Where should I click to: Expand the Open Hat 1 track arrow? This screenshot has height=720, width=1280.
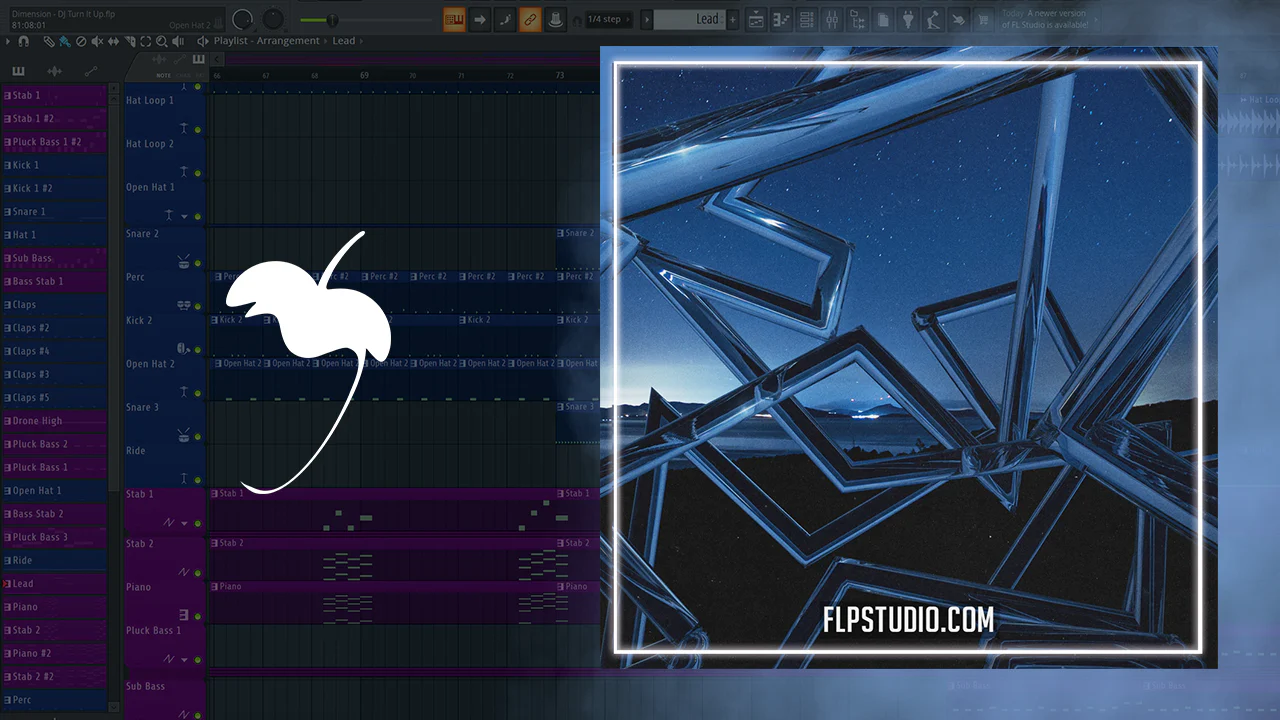[184, 215]
